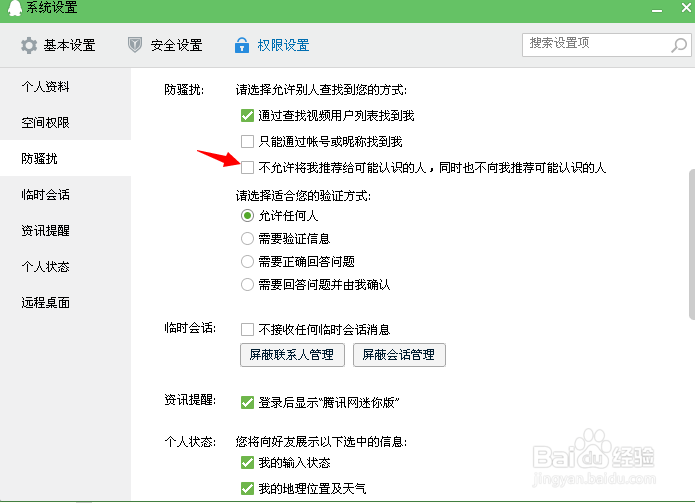
Task: Select 个人资料 in the sidebar
Action: (x=66, y=86)
